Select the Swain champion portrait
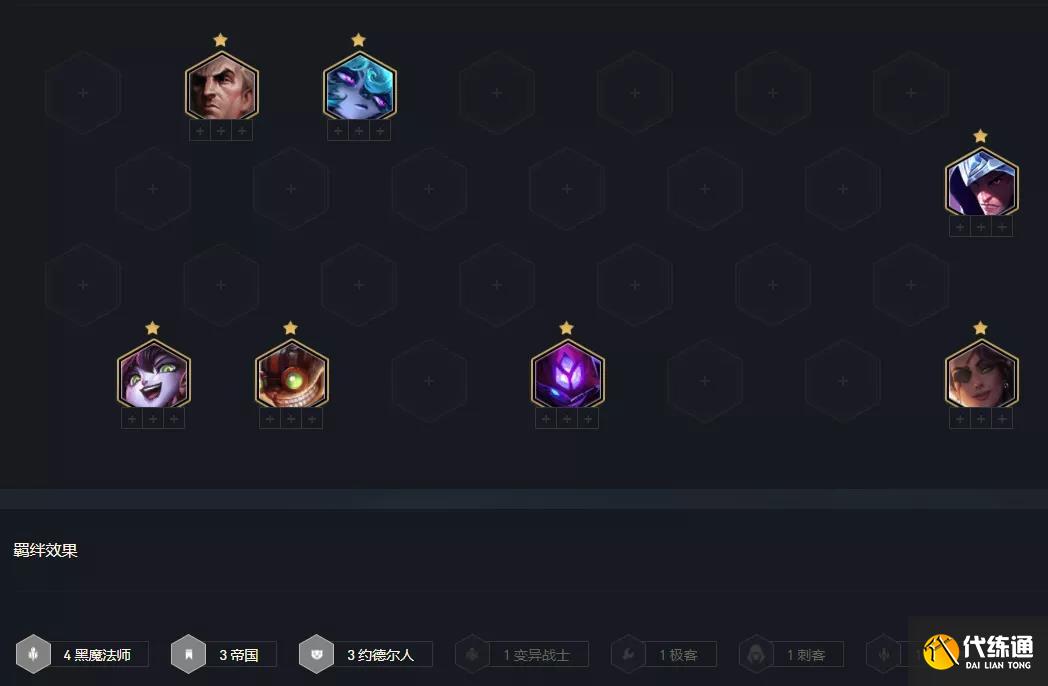1048x686 pixels. (222, 86)
